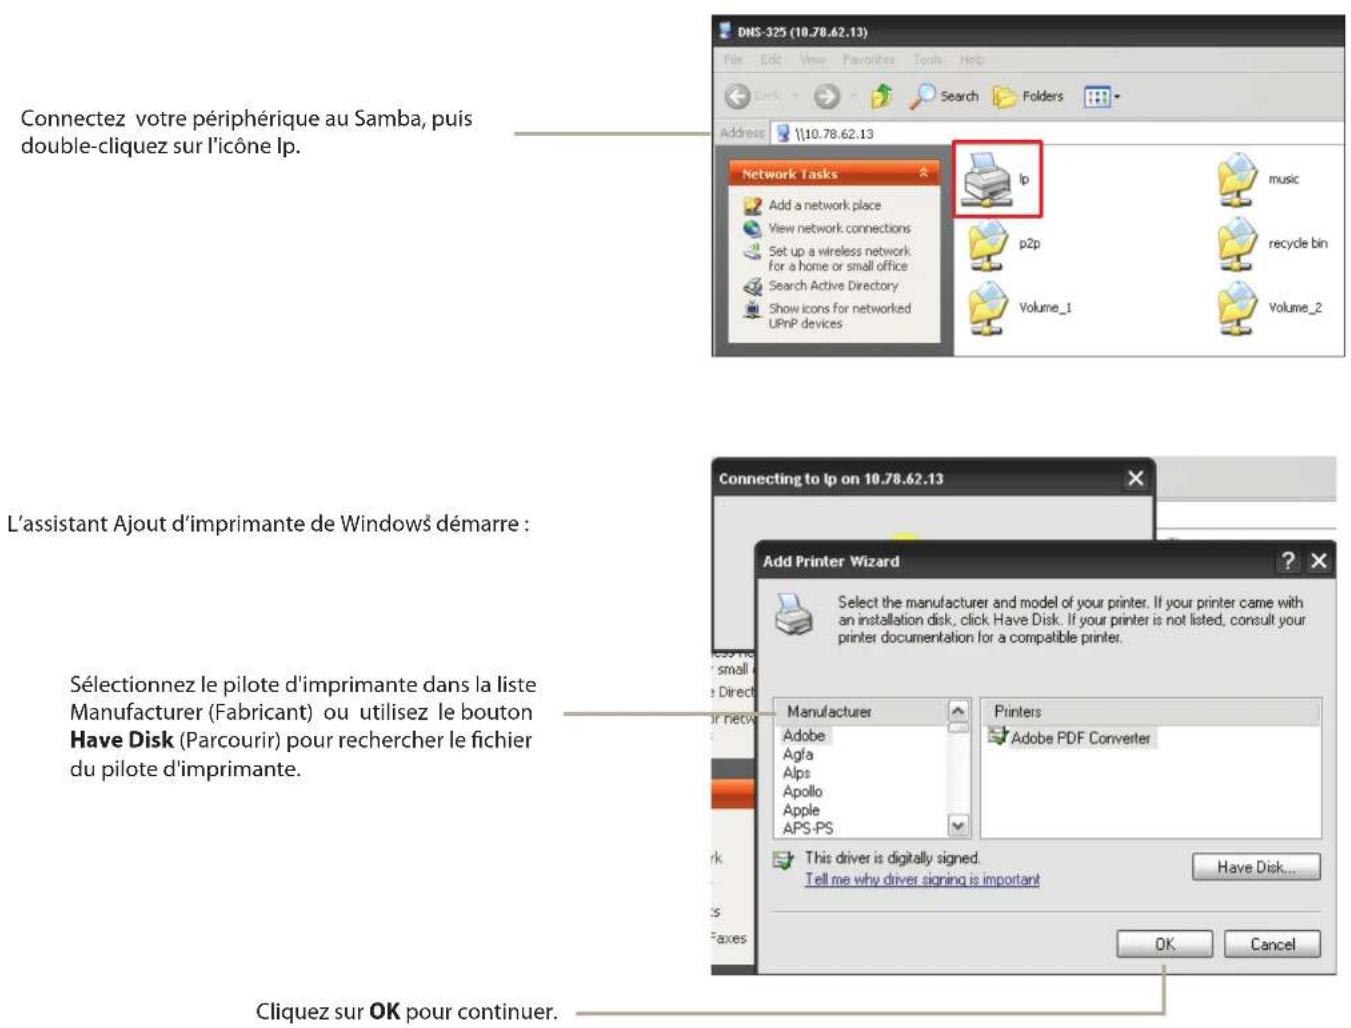Image resolution: width=1351 pixels, height=1028 pixels.
Task: Open the music shared folder
Action: click(x=1237, y=180)
